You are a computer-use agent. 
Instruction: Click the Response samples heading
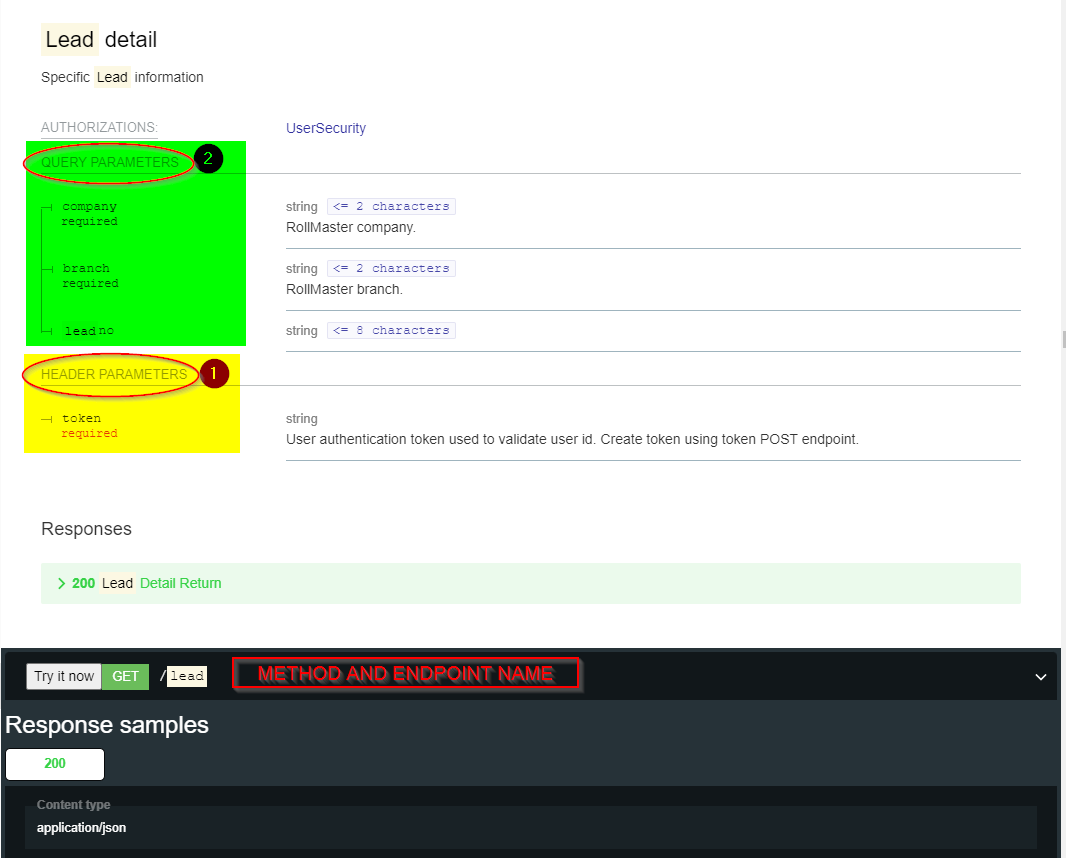pos(107,725)
